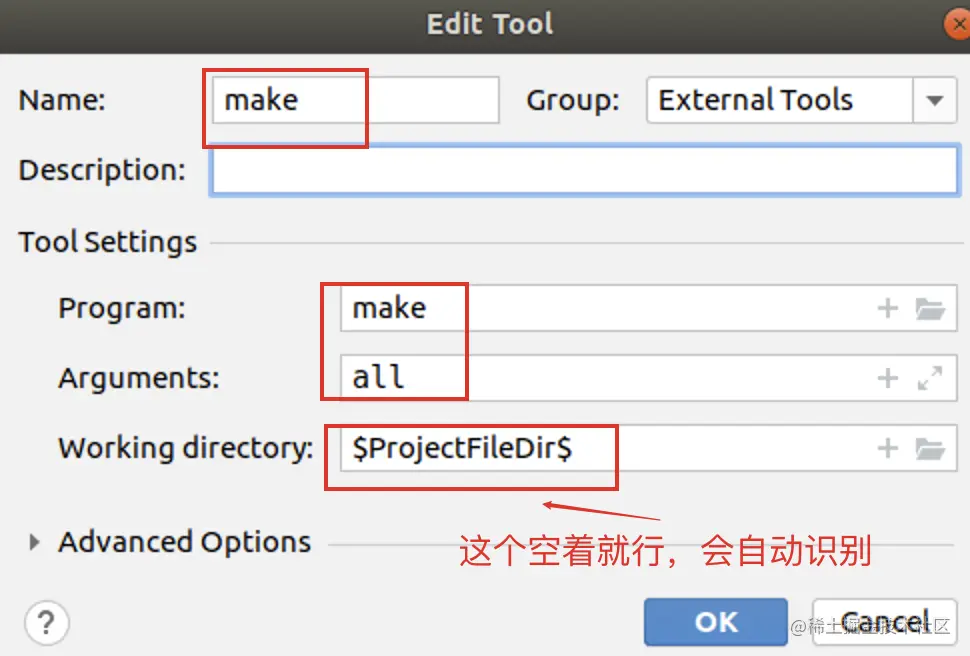Expand the Arguments field editor
The height and width of the screenshot is (656, 970).
[930, 378]
